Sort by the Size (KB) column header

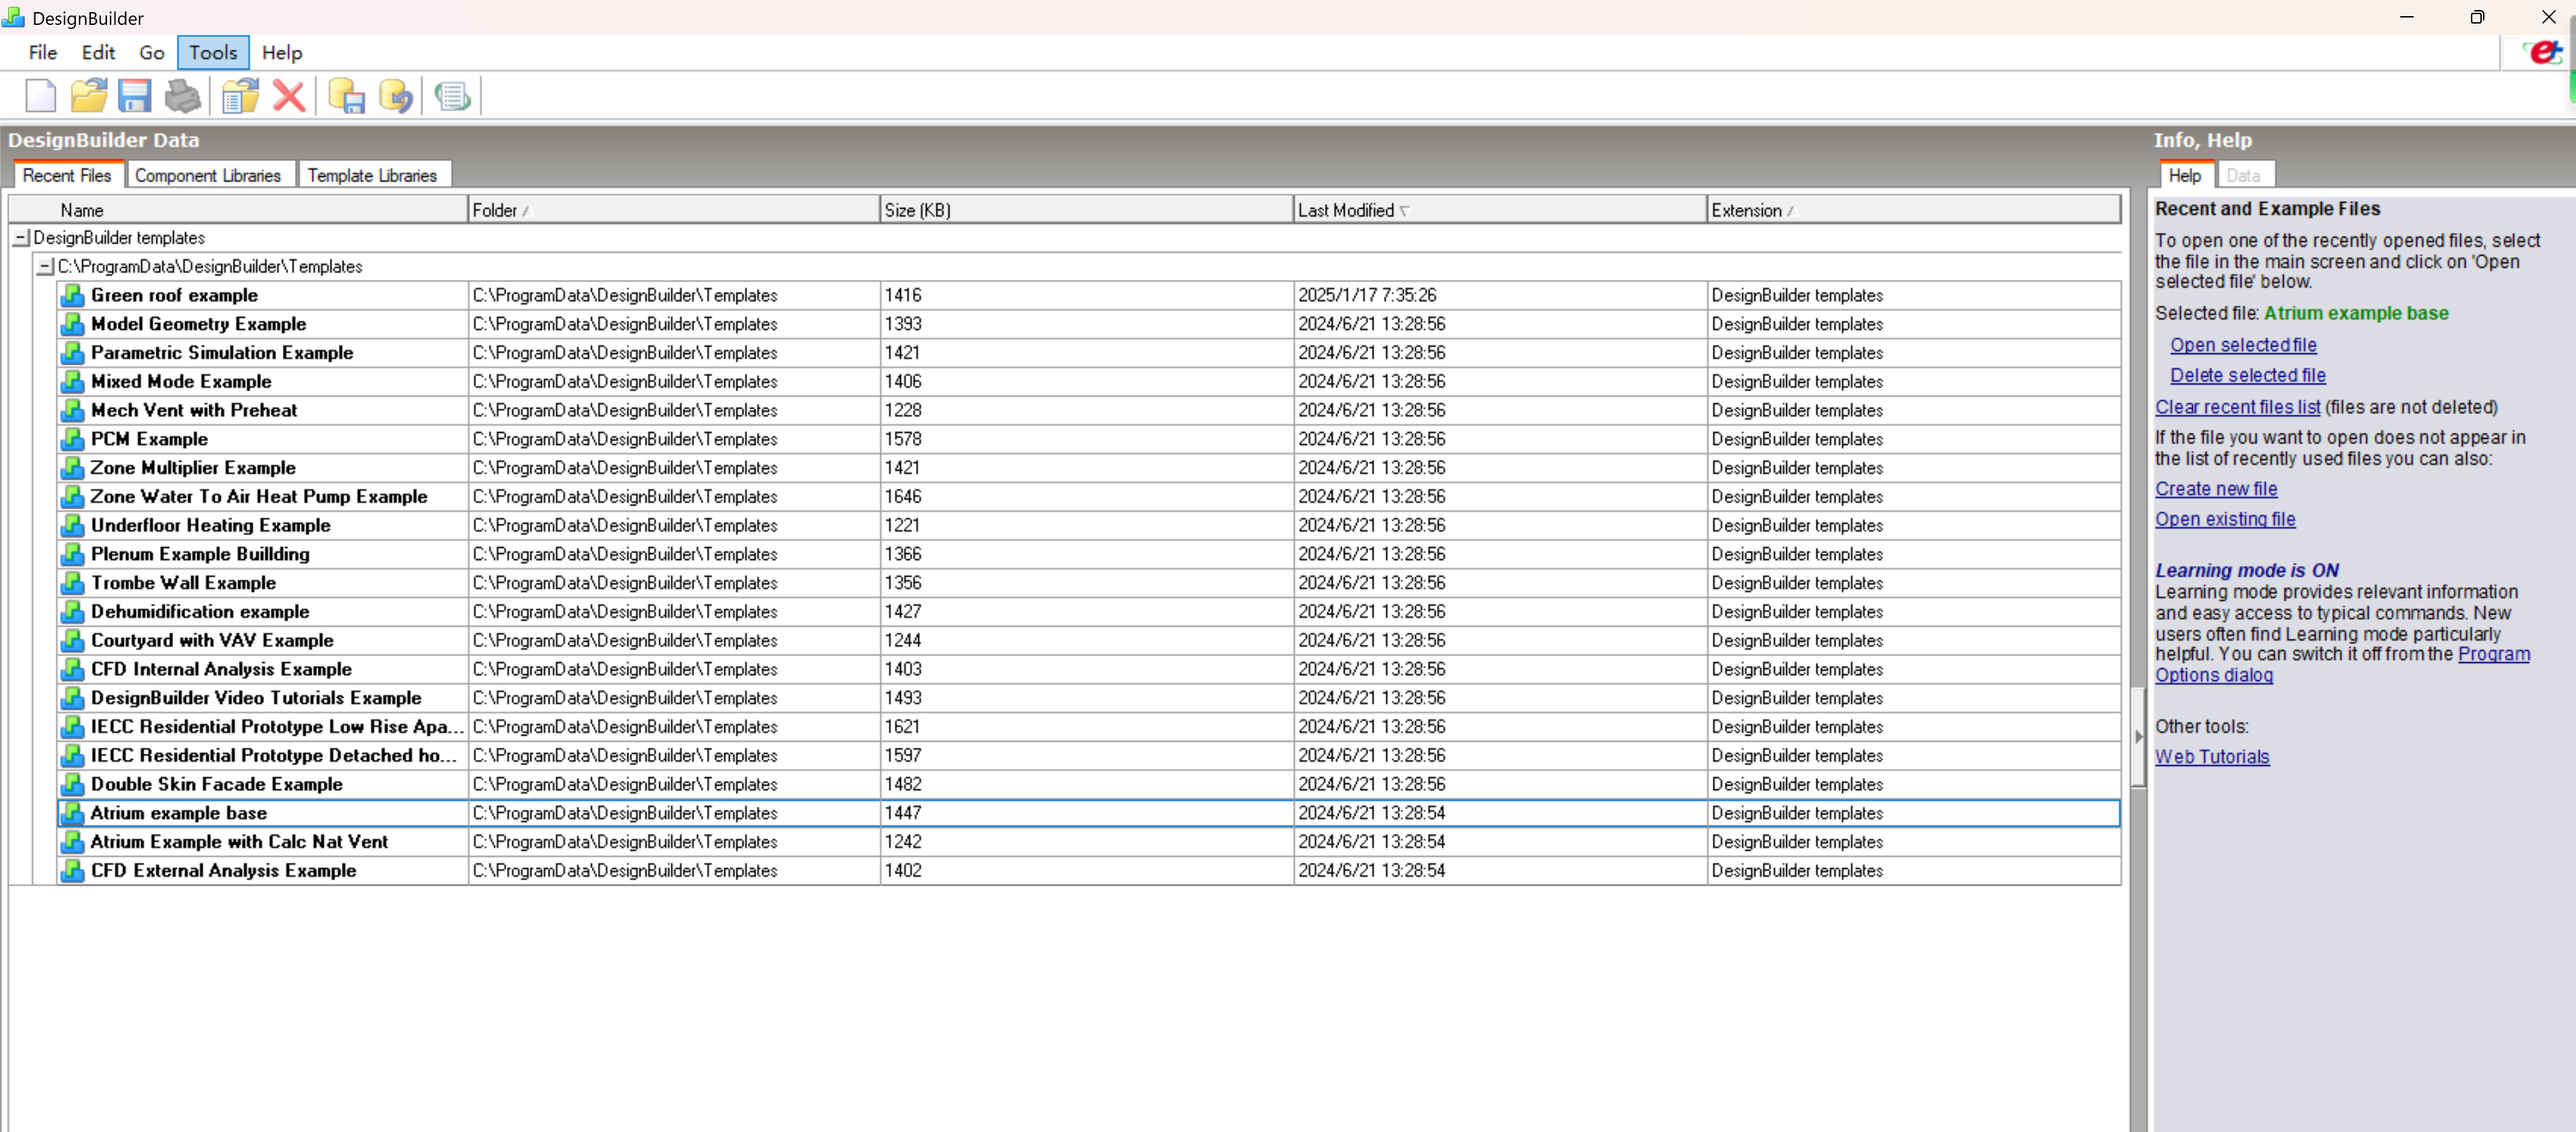pos(1086,210)
